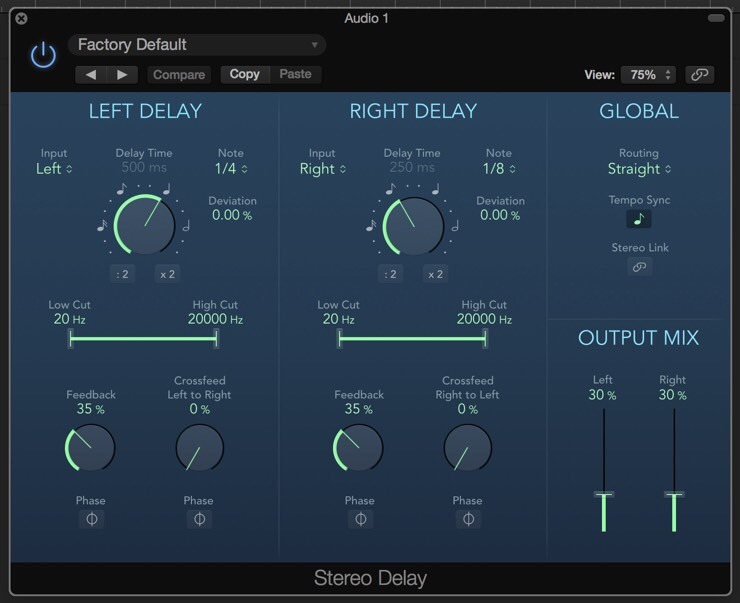Screen dimensions: 740x603
Task: Click Output Mix Right 30 % value
Action: pos(673,395)
